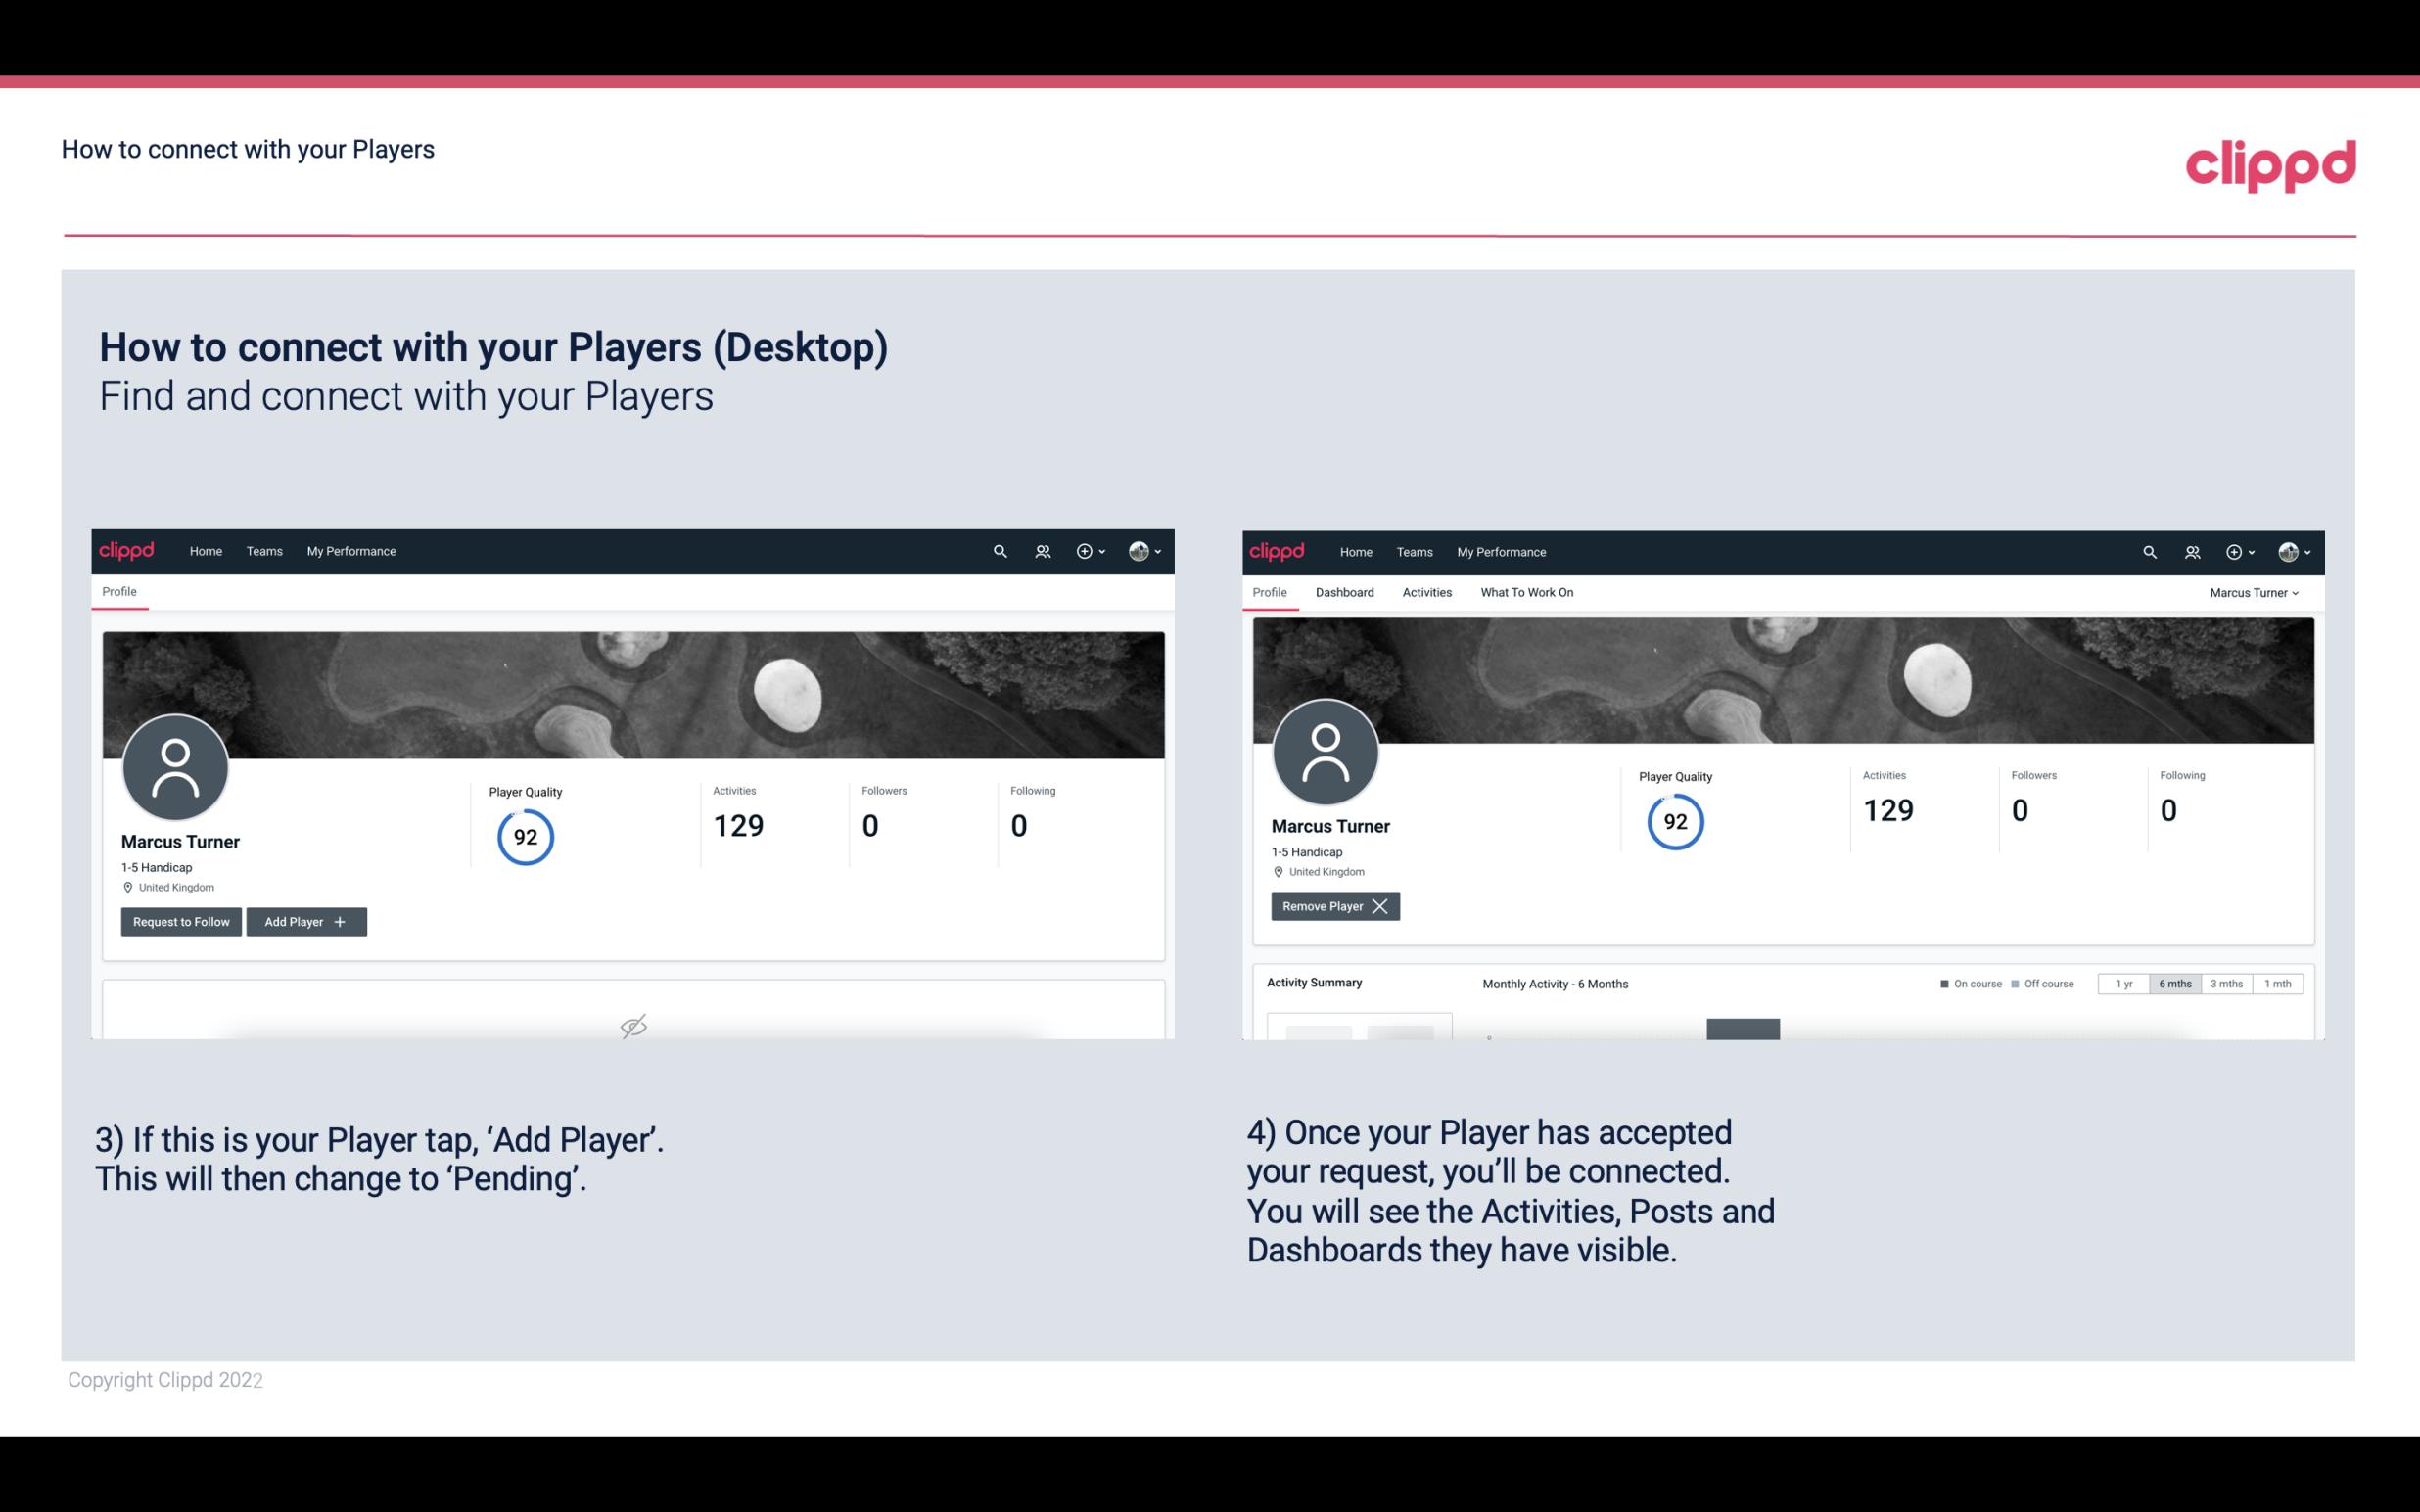The width and height of the screenshot is (2420, 1512).
Task: Select the 'What To On' tab
Action: pyautogui.click(x=1526, y=592)
